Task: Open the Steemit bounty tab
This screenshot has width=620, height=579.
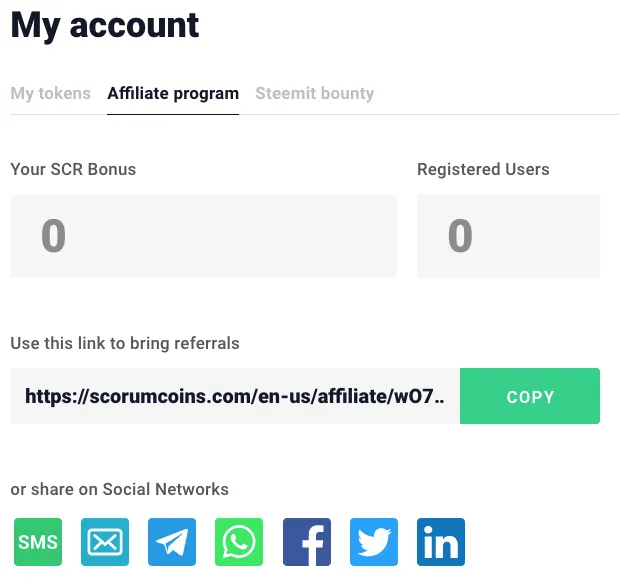Action: (x=314, y=94)
